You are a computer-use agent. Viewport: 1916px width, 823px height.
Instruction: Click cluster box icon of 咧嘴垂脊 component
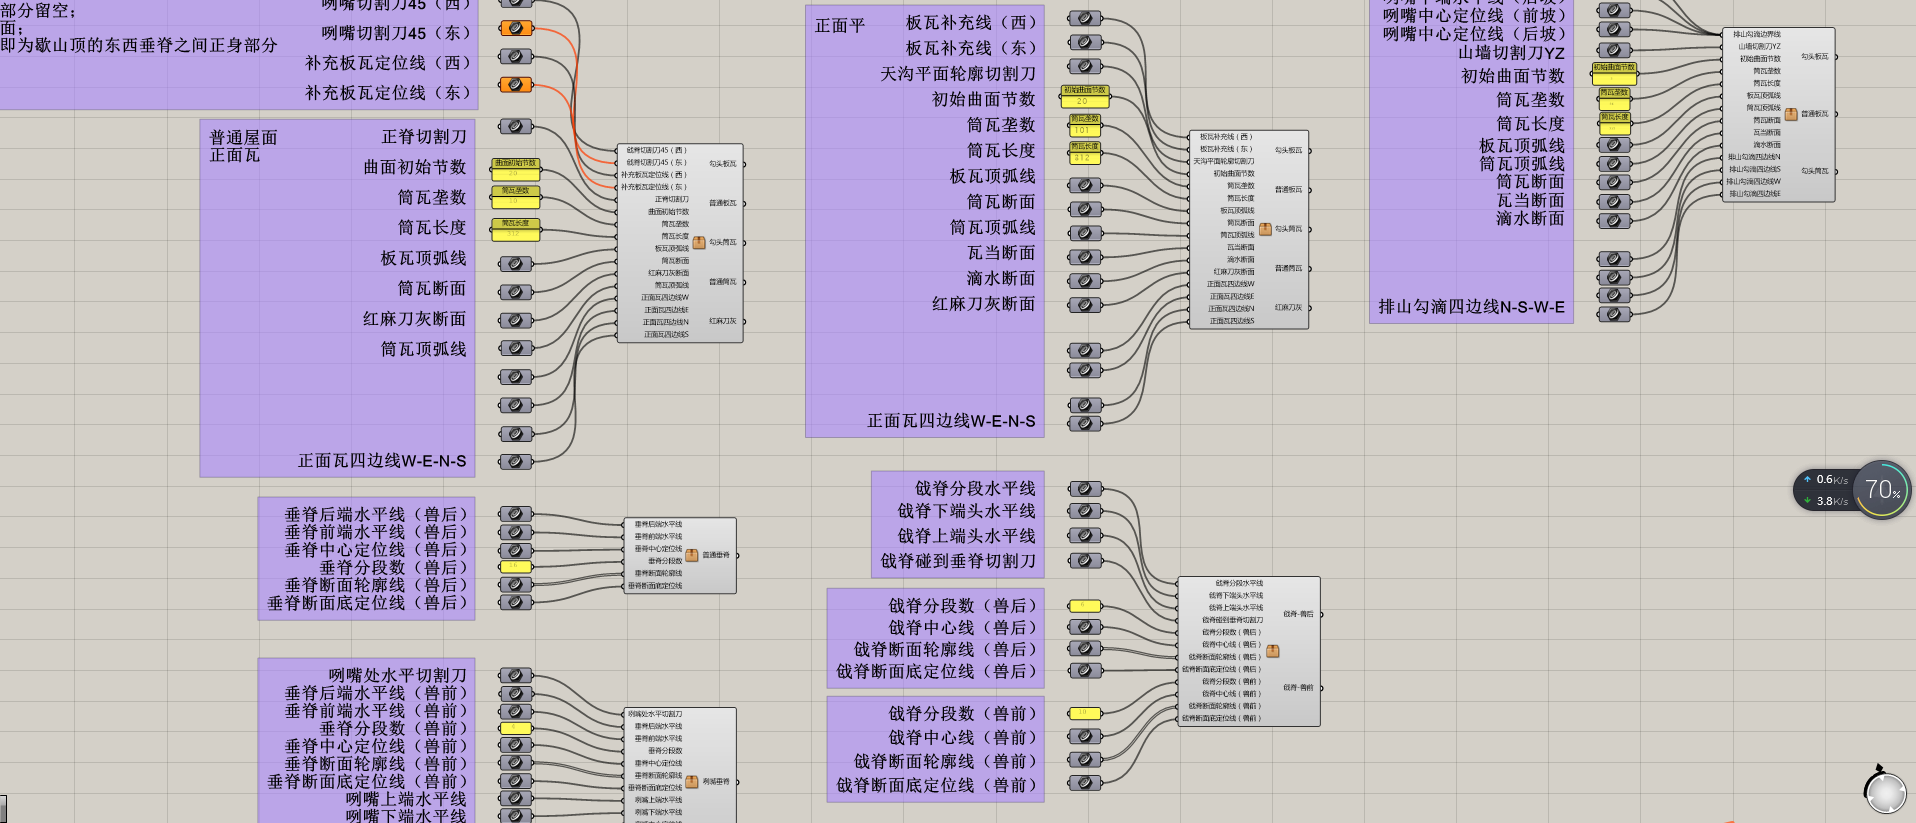(x=692, y=782)
